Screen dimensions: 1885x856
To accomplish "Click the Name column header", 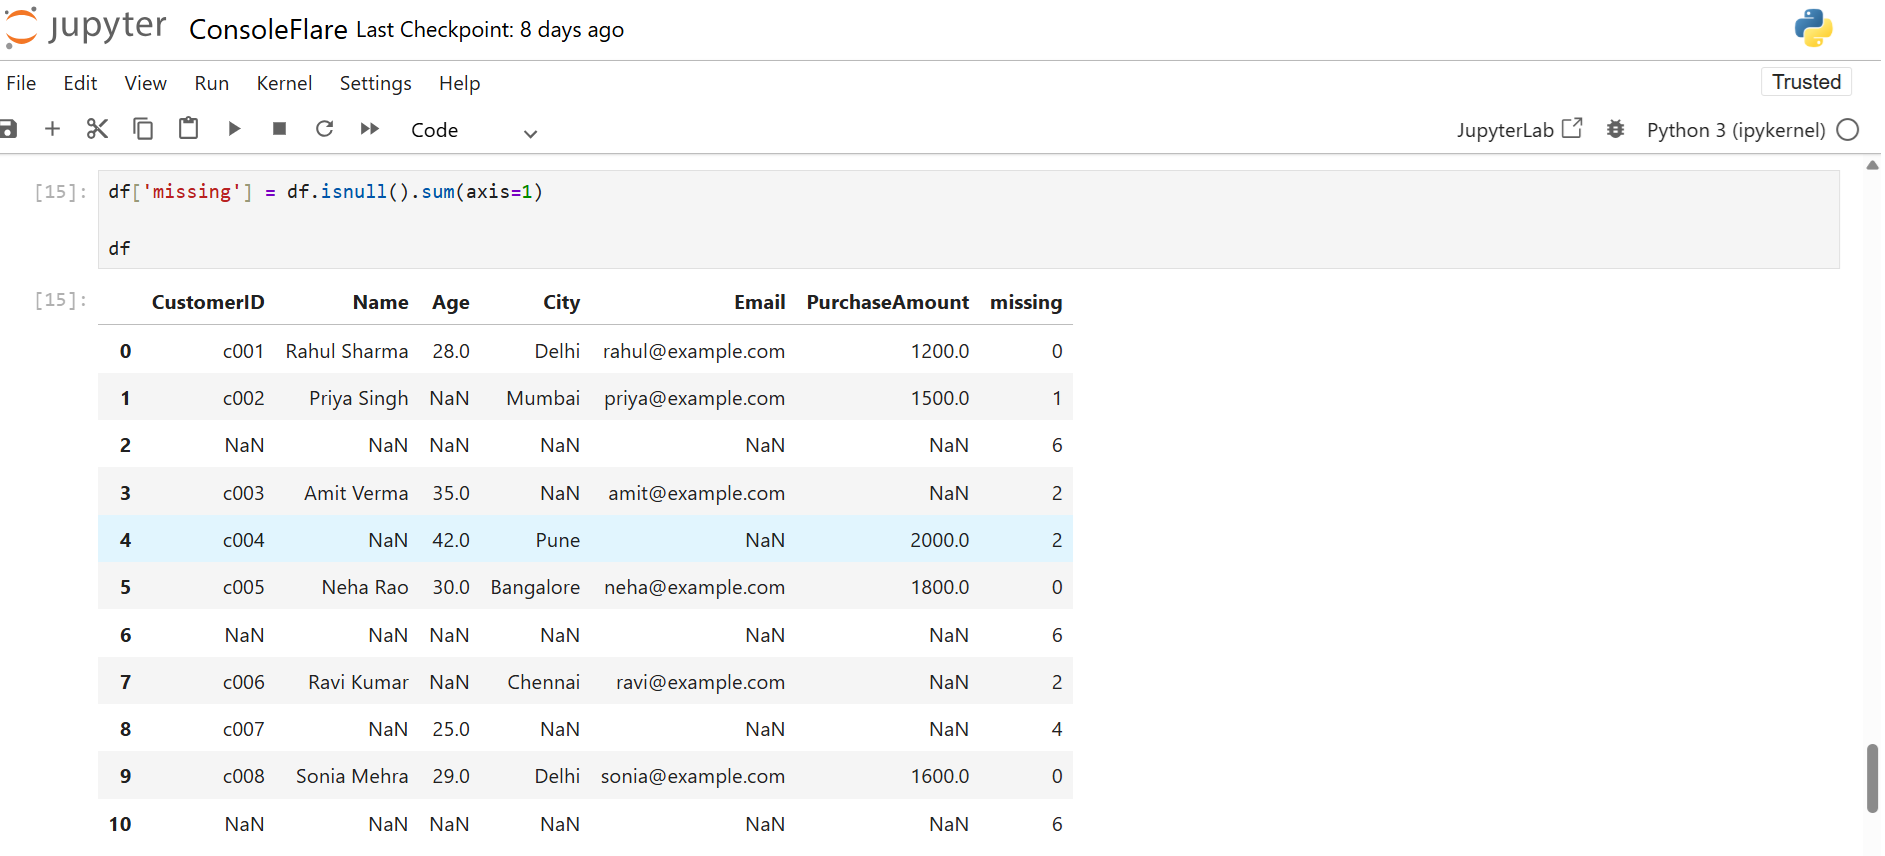I will pos(380,302).
